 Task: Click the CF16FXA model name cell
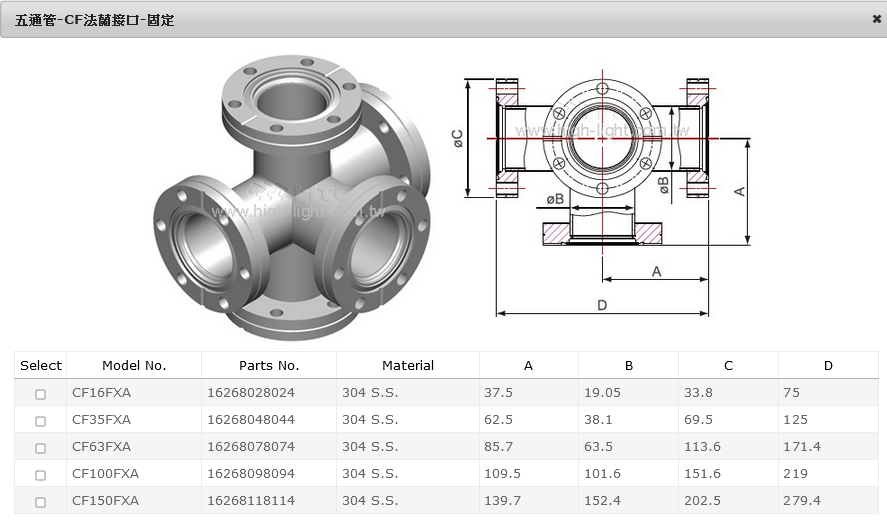(101, 393)
